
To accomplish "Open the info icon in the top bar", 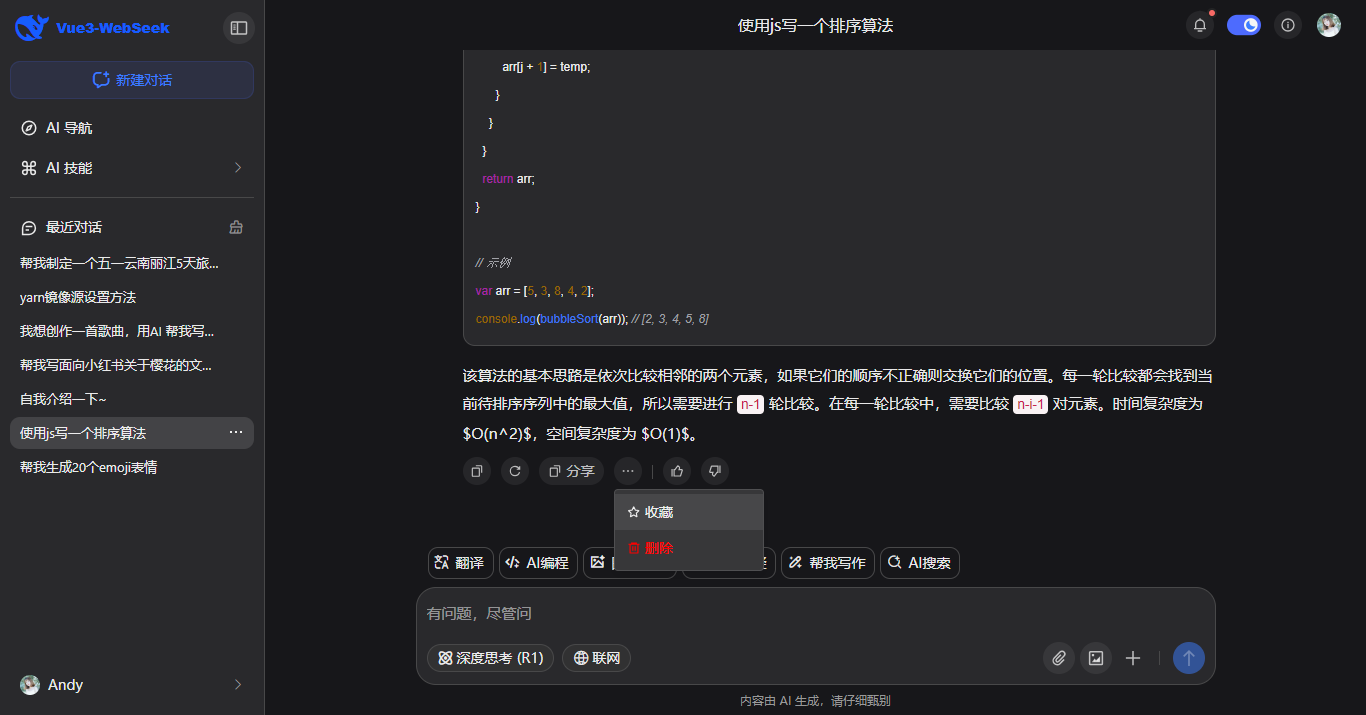I will [1287, 25].
